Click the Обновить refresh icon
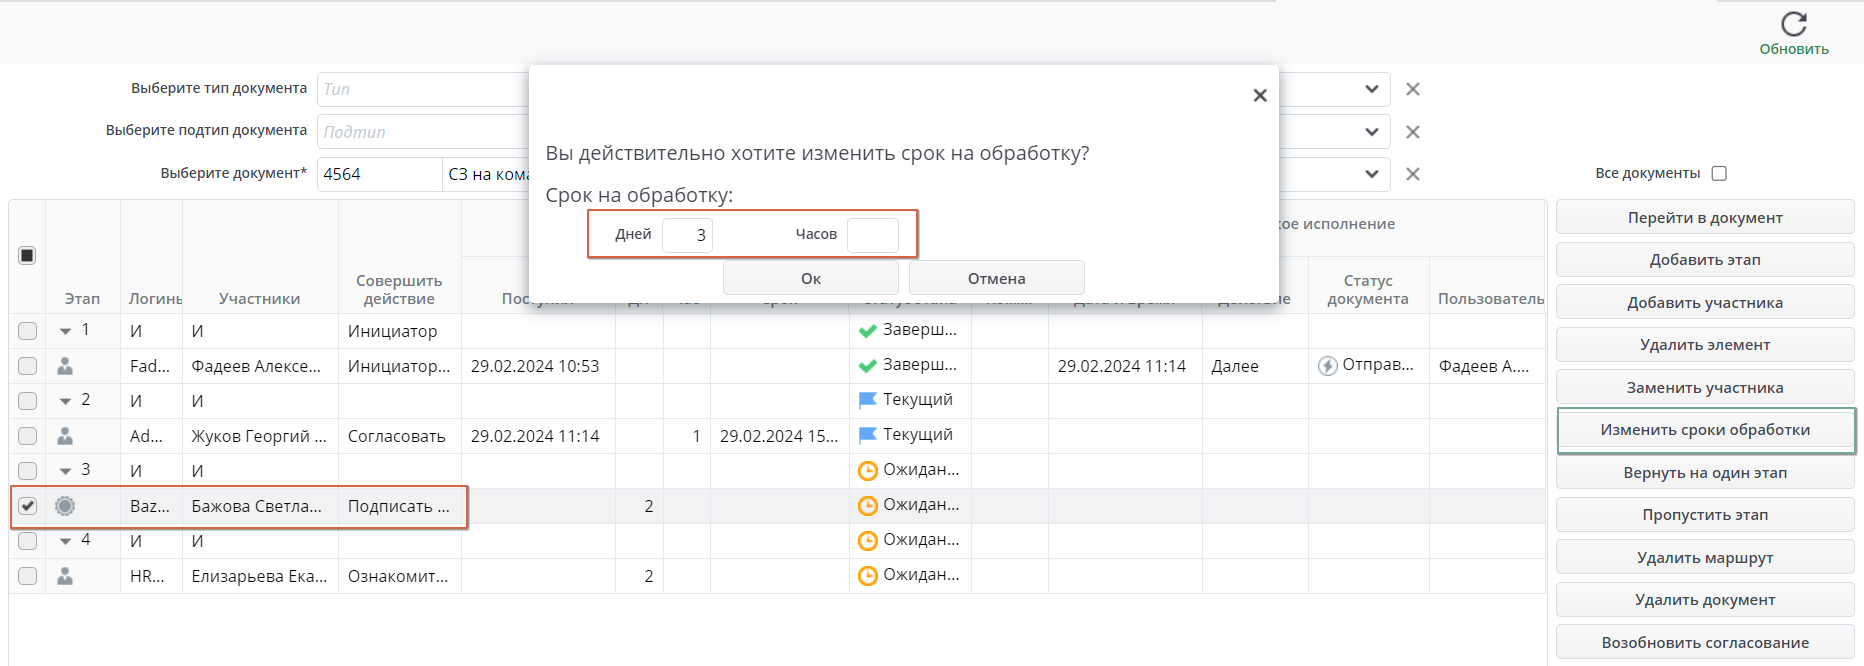1864x666 pixels. coord(1794,24)
